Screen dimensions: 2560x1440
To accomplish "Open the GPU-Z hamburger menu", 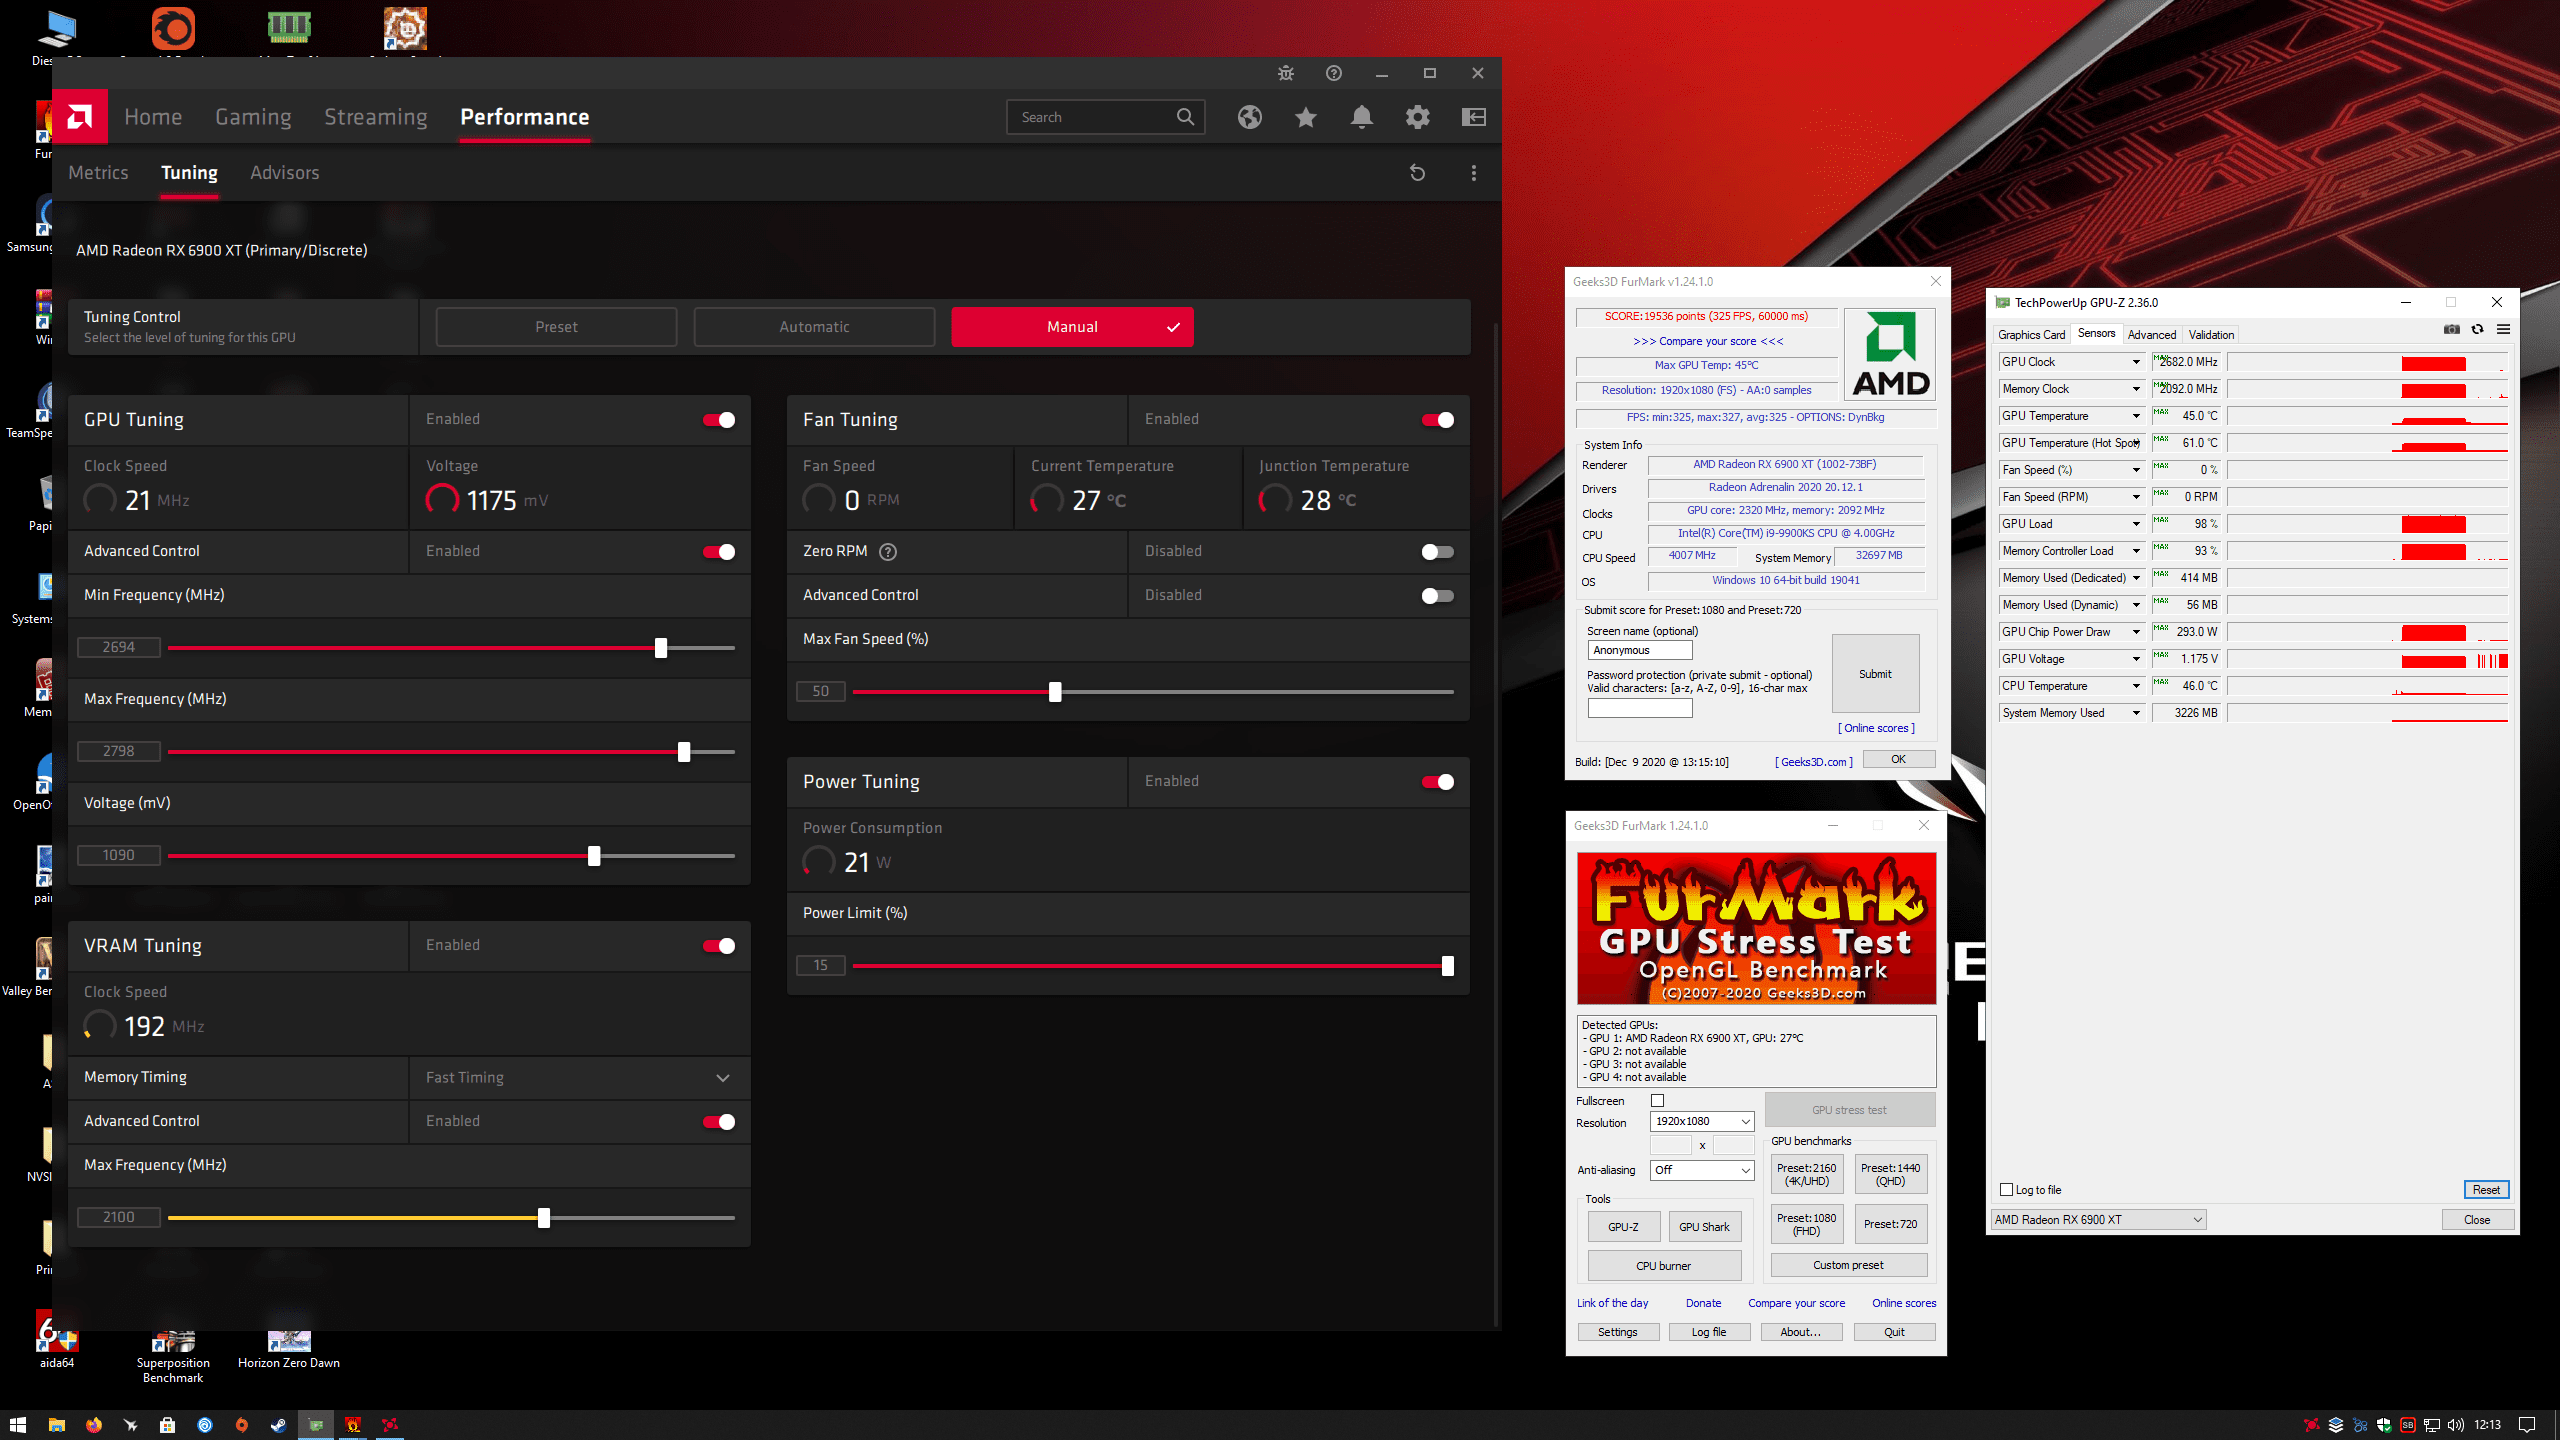I will pos(2504,329).
